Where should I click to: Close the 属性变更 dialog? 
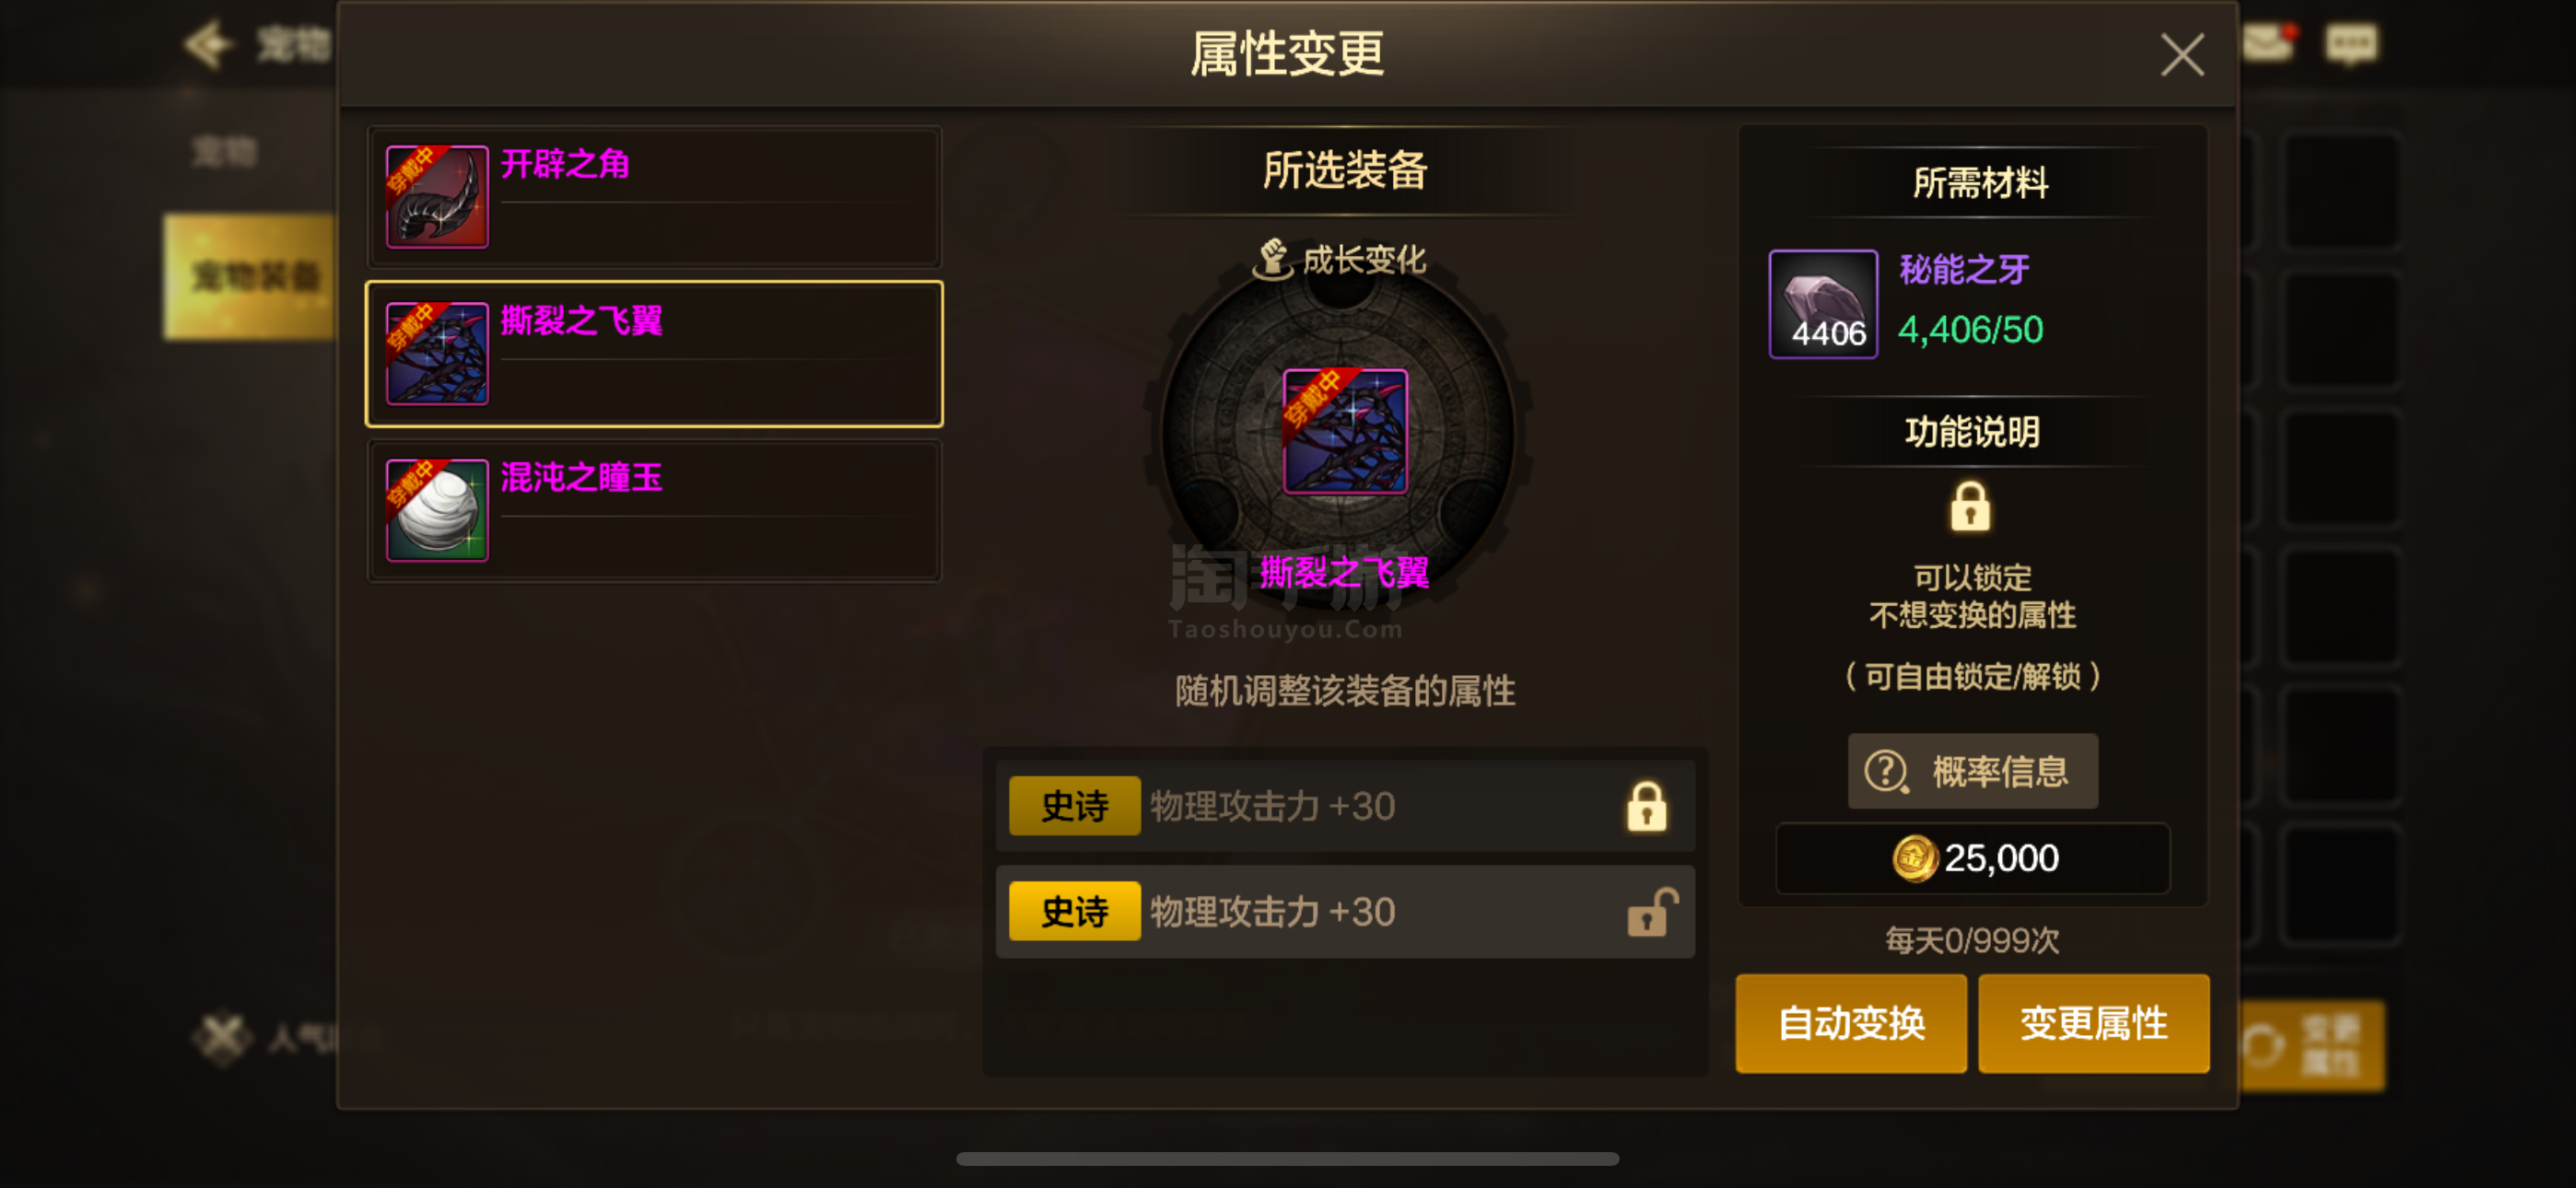(x=2182, y=54)
